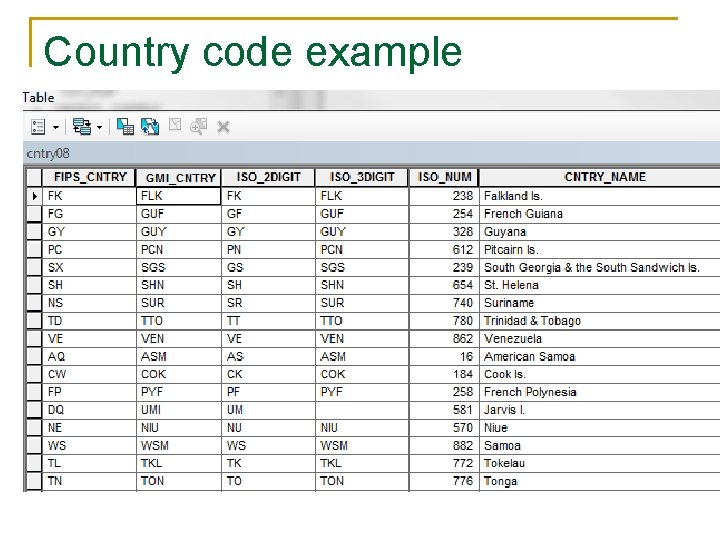Image resolution: width=720 pixels, height=540 pixels.
Task: Click the Jarvis I. empty ISO_3DIGIT cell
Action: click(362, 410)
